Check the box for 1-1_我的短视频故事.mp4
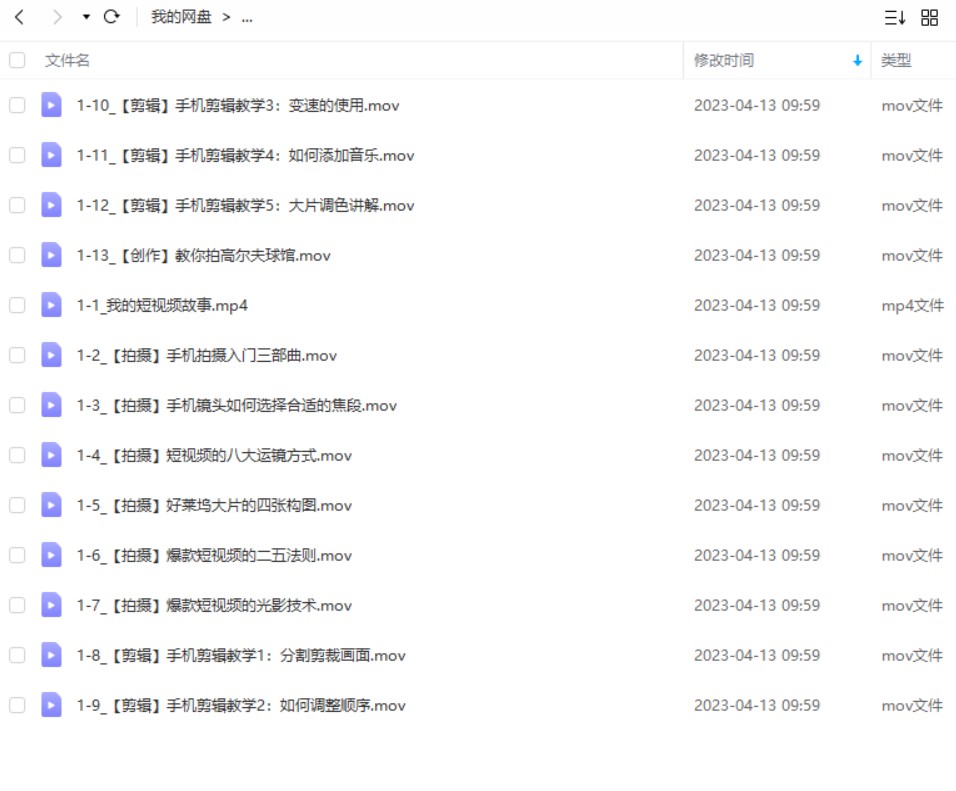The height and width of the screenshot is (791, 956). click(x=17, y=306)
